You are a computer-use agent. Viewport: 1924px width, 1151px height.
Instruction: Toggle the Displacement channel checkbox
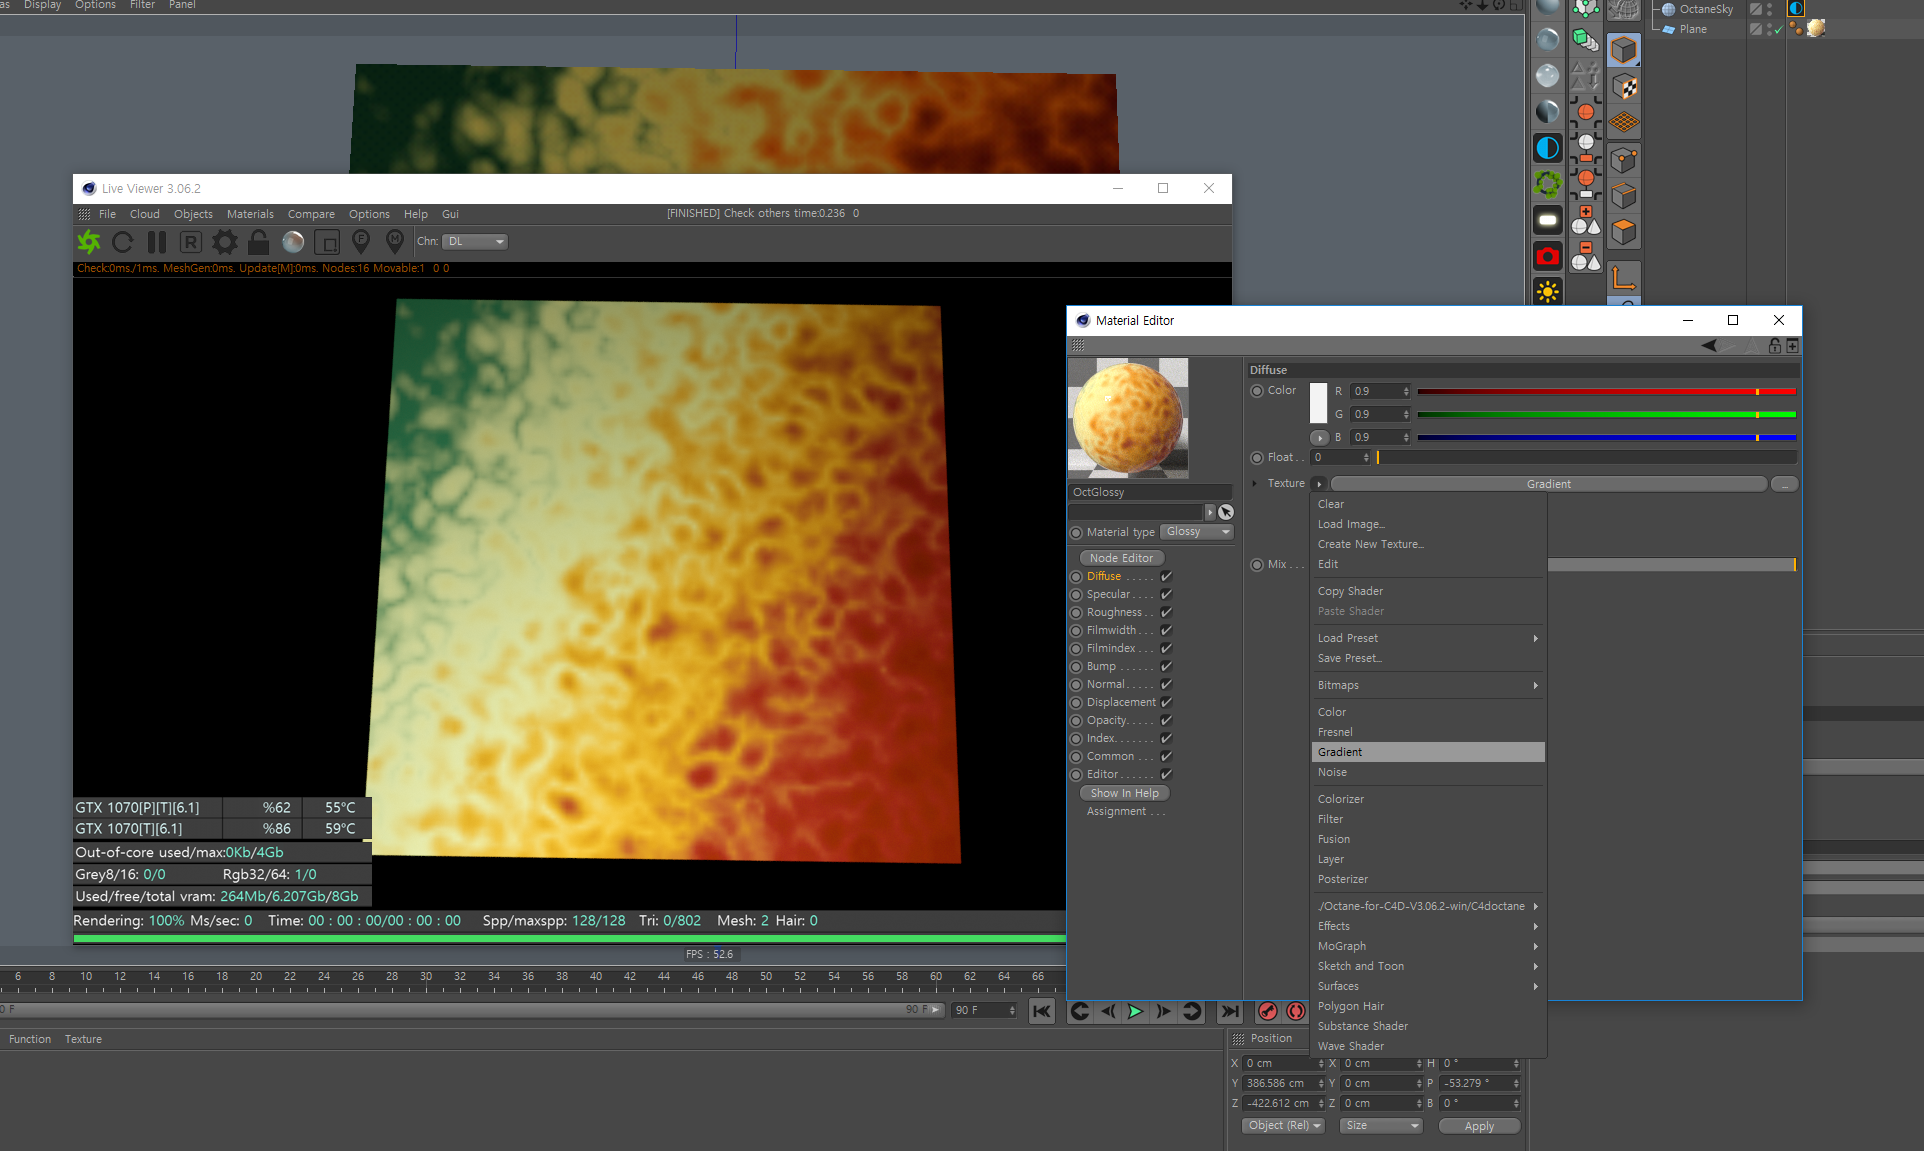1166,702
